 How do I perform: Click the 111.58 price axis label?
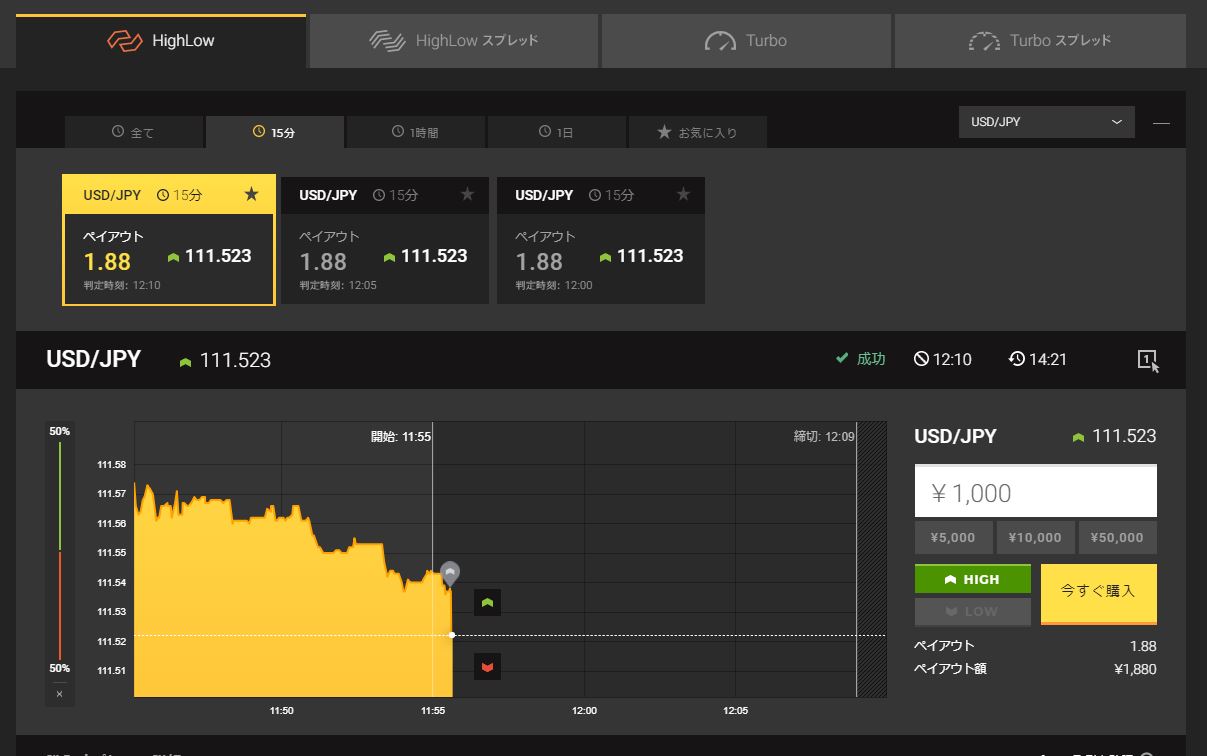pos(112,465)
